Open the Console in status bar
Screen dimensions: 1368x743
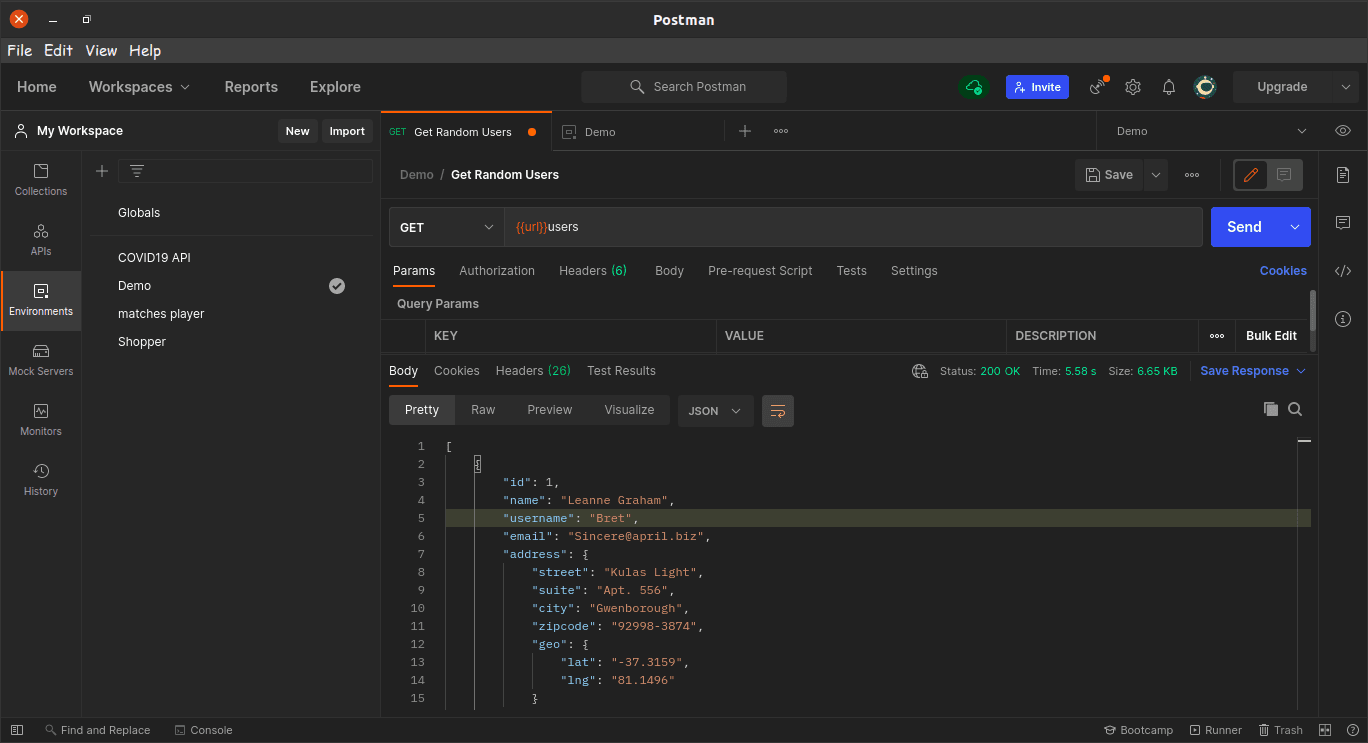(x=203, y=730)
